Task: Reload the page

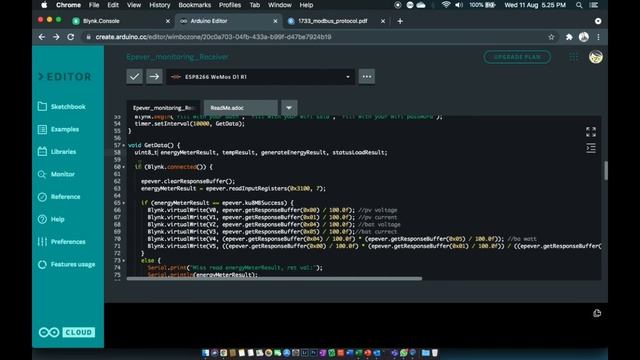Action: tap(71, 37)
